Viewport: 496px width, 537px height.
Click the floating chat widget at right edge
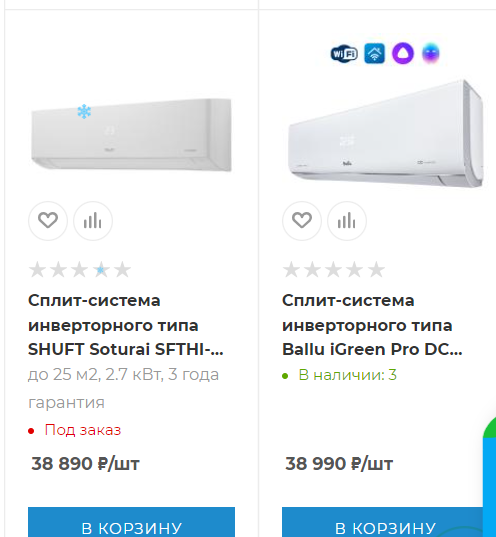pos(489,476)
